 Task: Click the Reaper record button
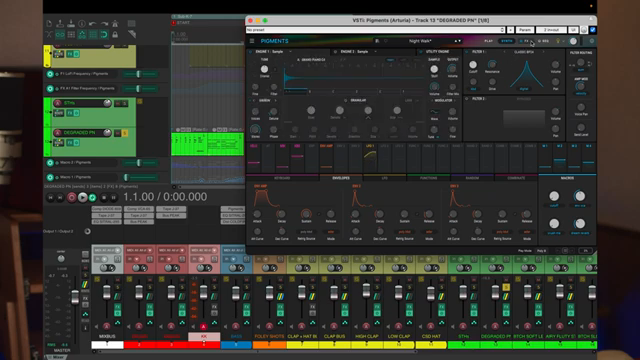(71, 198)
